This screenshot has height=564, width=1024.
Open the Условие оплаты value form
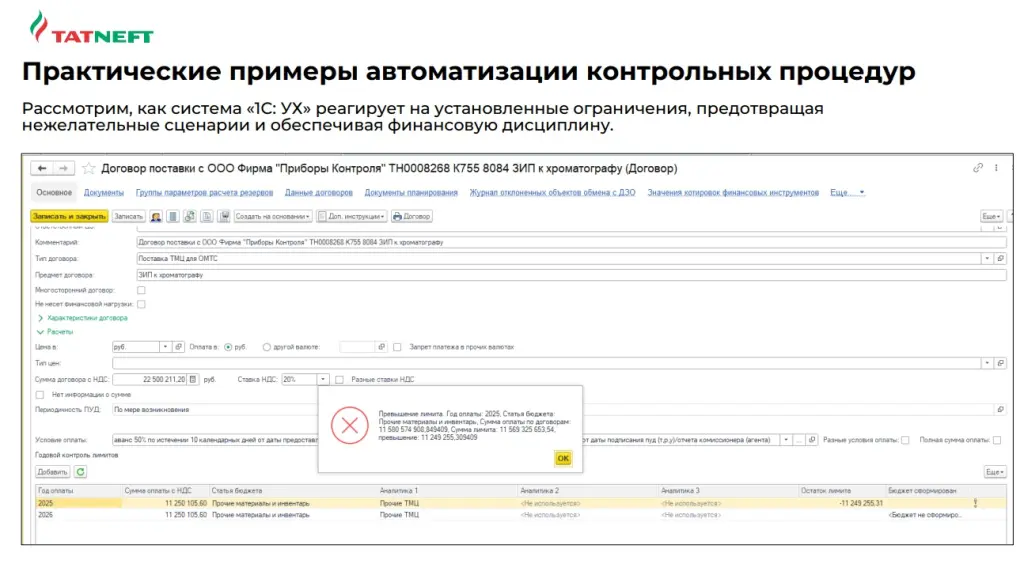[x=812, y=440]
